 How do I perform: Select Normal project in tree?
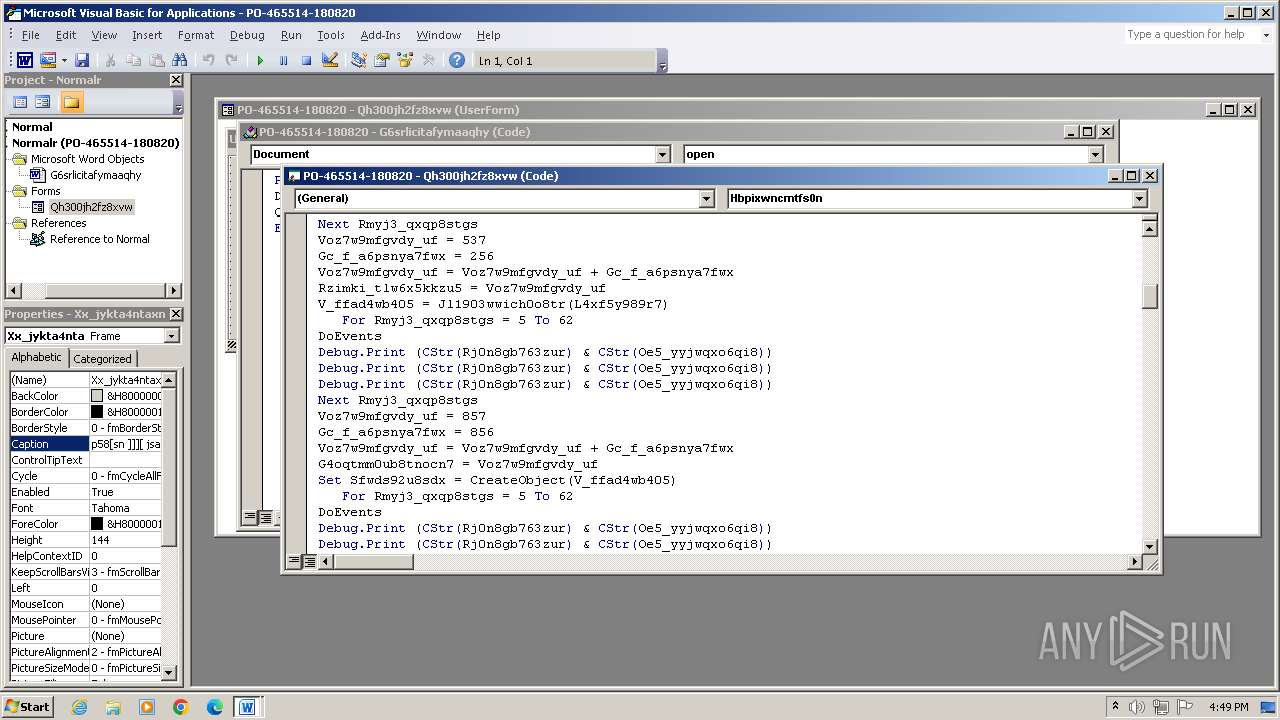point(32,127)
